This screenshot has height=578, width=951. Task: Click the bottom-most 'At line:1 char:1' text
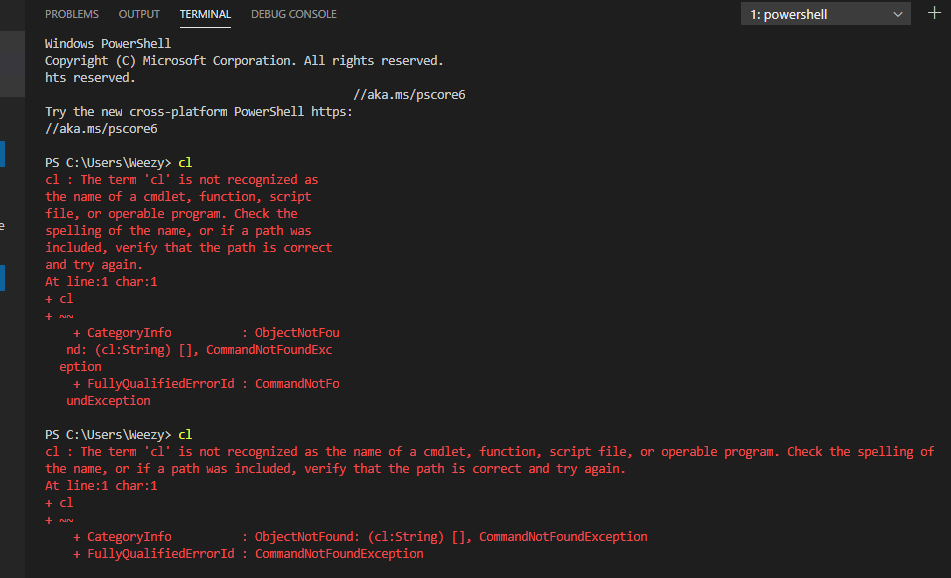101,486
